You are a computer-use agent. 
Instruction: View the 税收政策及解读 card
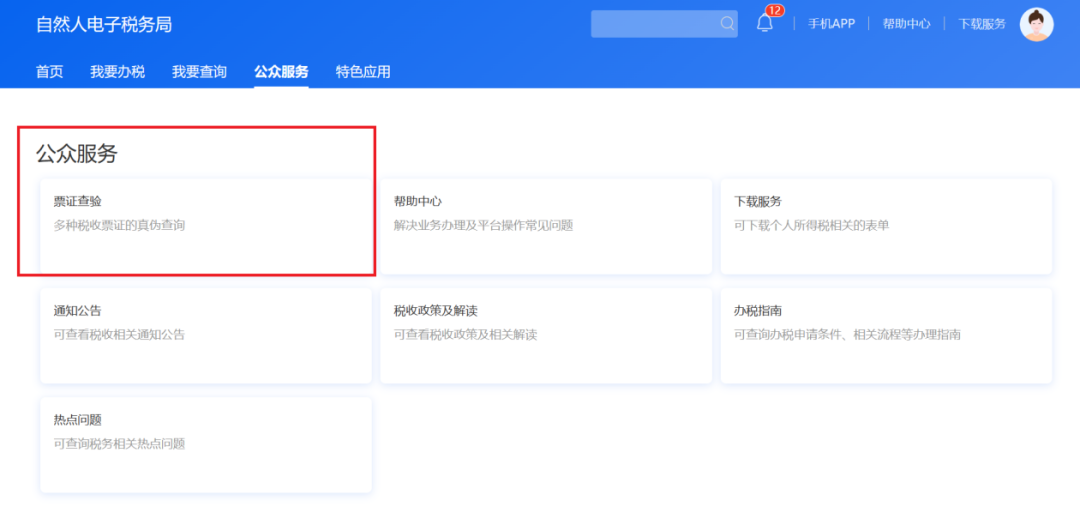[x=545, y=334]
